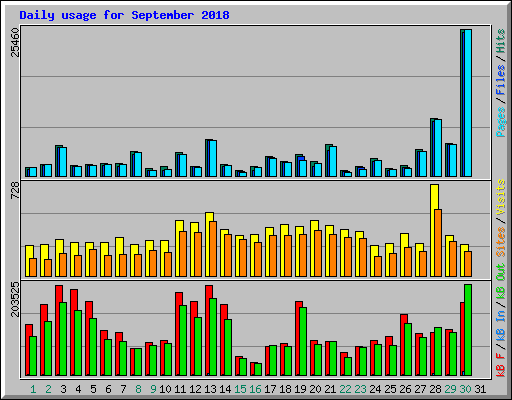The height and width of the screenshot is (400, 512).
Task: Click day label 26 on the x-axis
Action: [405, 389]
